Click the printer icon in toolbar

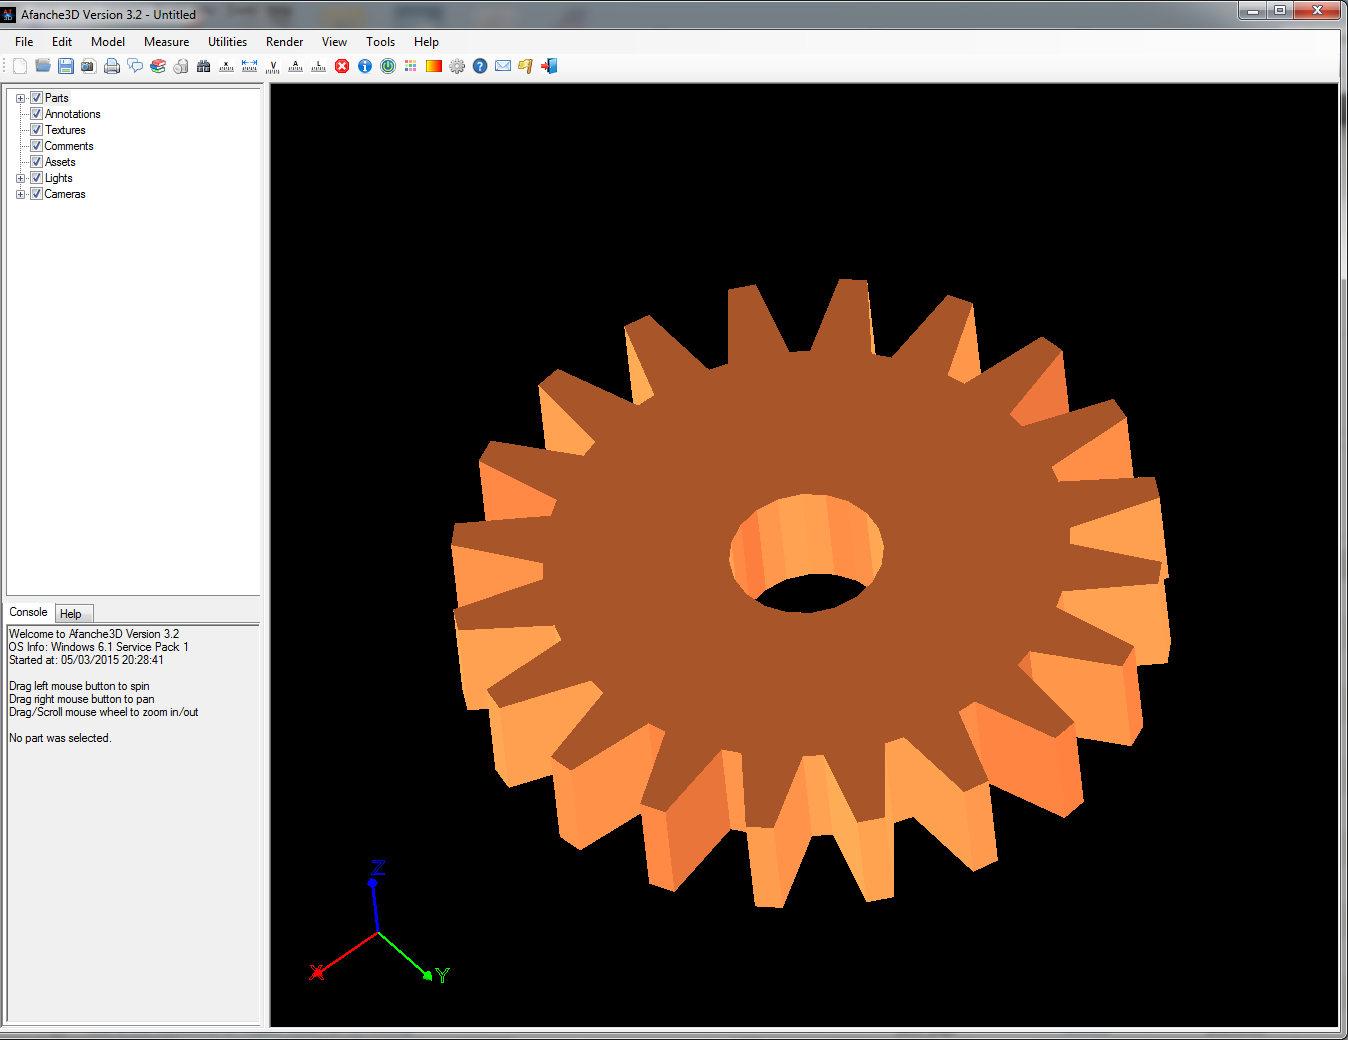(112, 66)
